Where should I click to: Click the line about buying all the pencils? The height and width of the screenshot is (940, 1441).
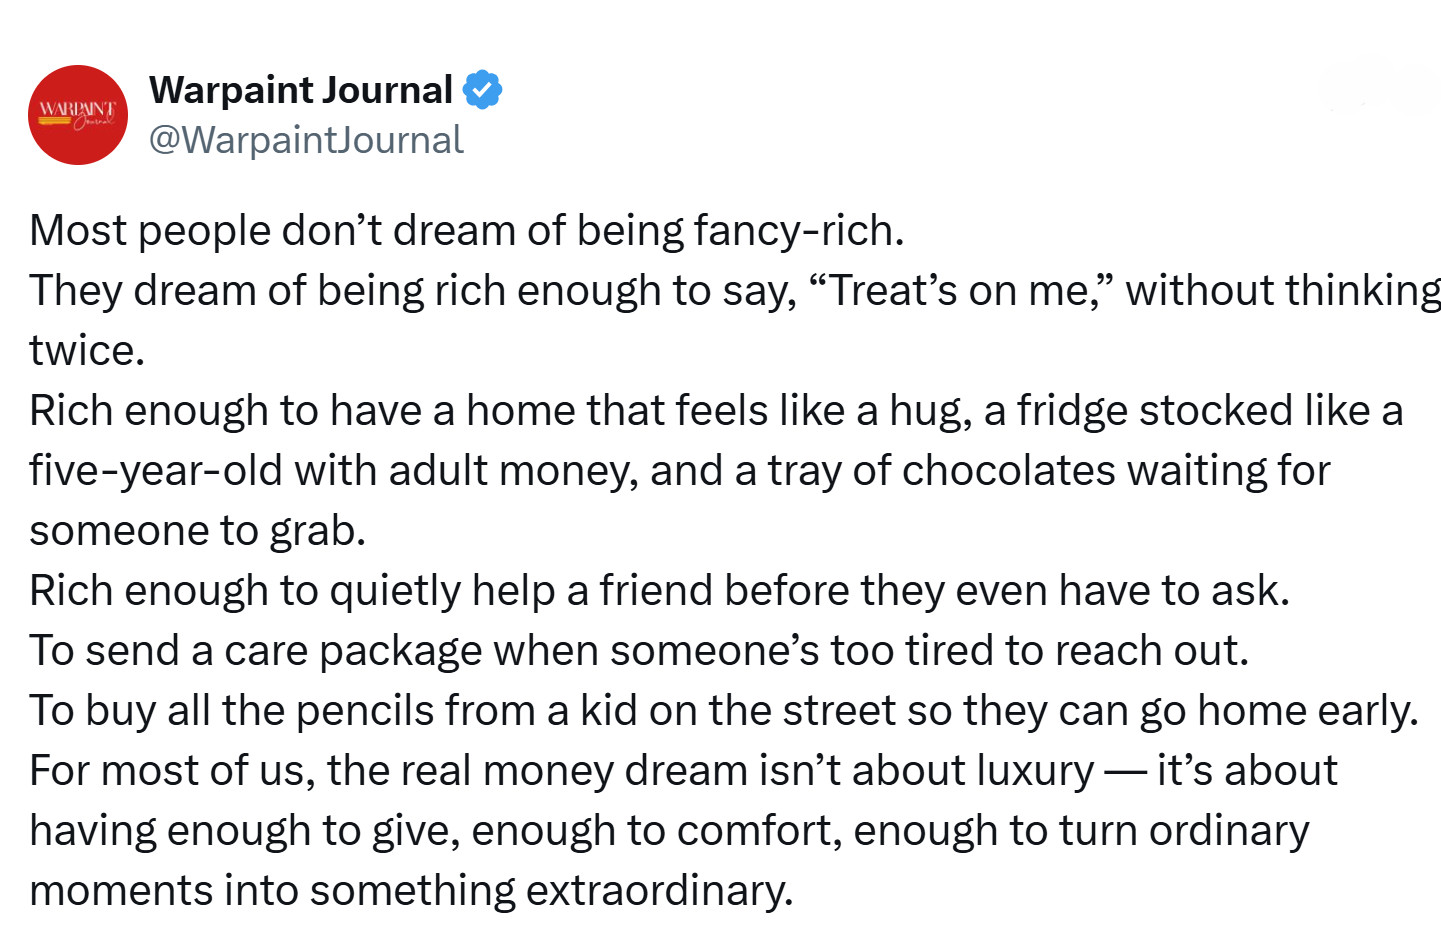724,711
